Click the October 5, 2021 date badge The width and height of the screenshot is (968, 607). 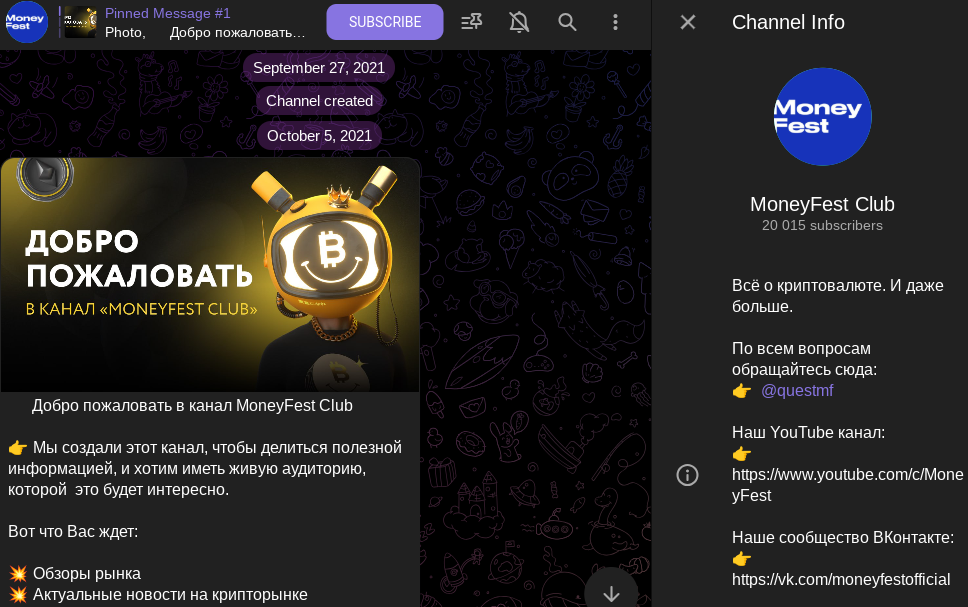coord(319,136)
